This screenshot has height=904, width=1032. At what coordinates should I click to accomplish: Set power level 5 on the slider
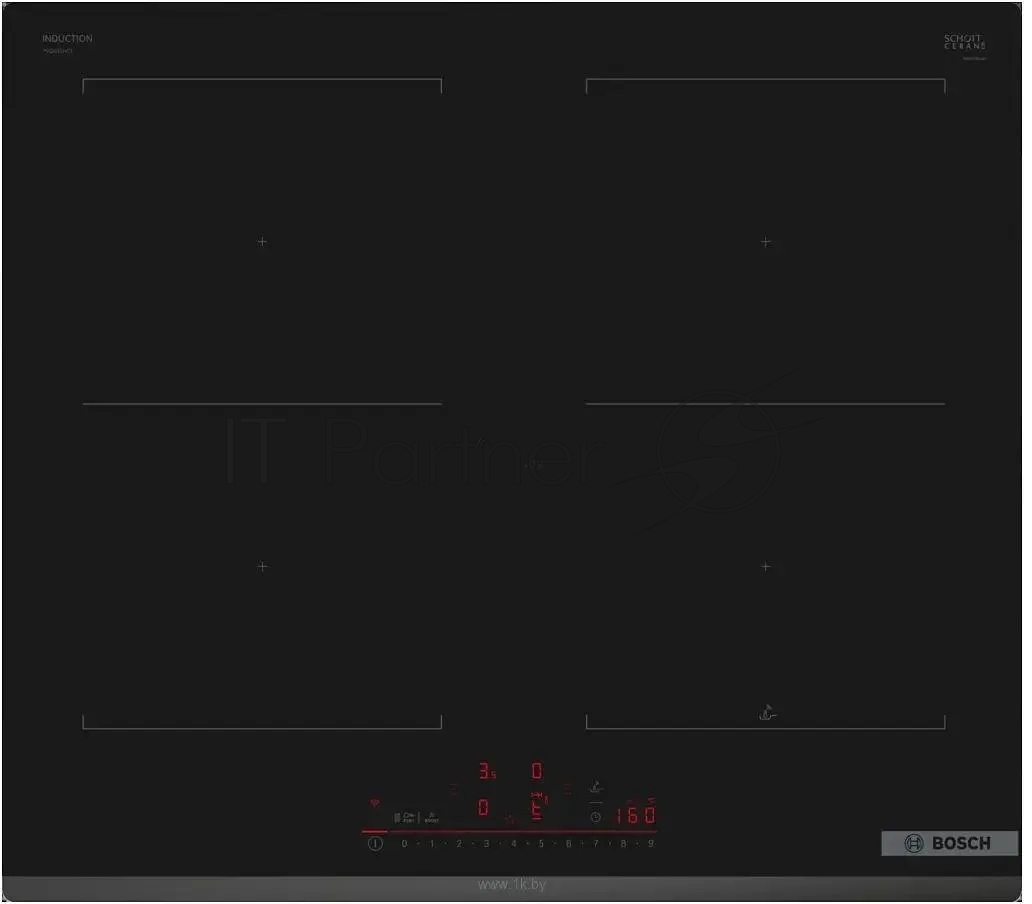coord(541,844)
